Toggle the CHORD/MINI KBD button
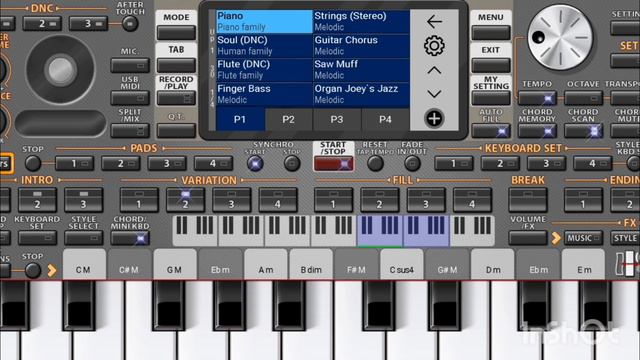640x360 pixels. click(130, 238)
